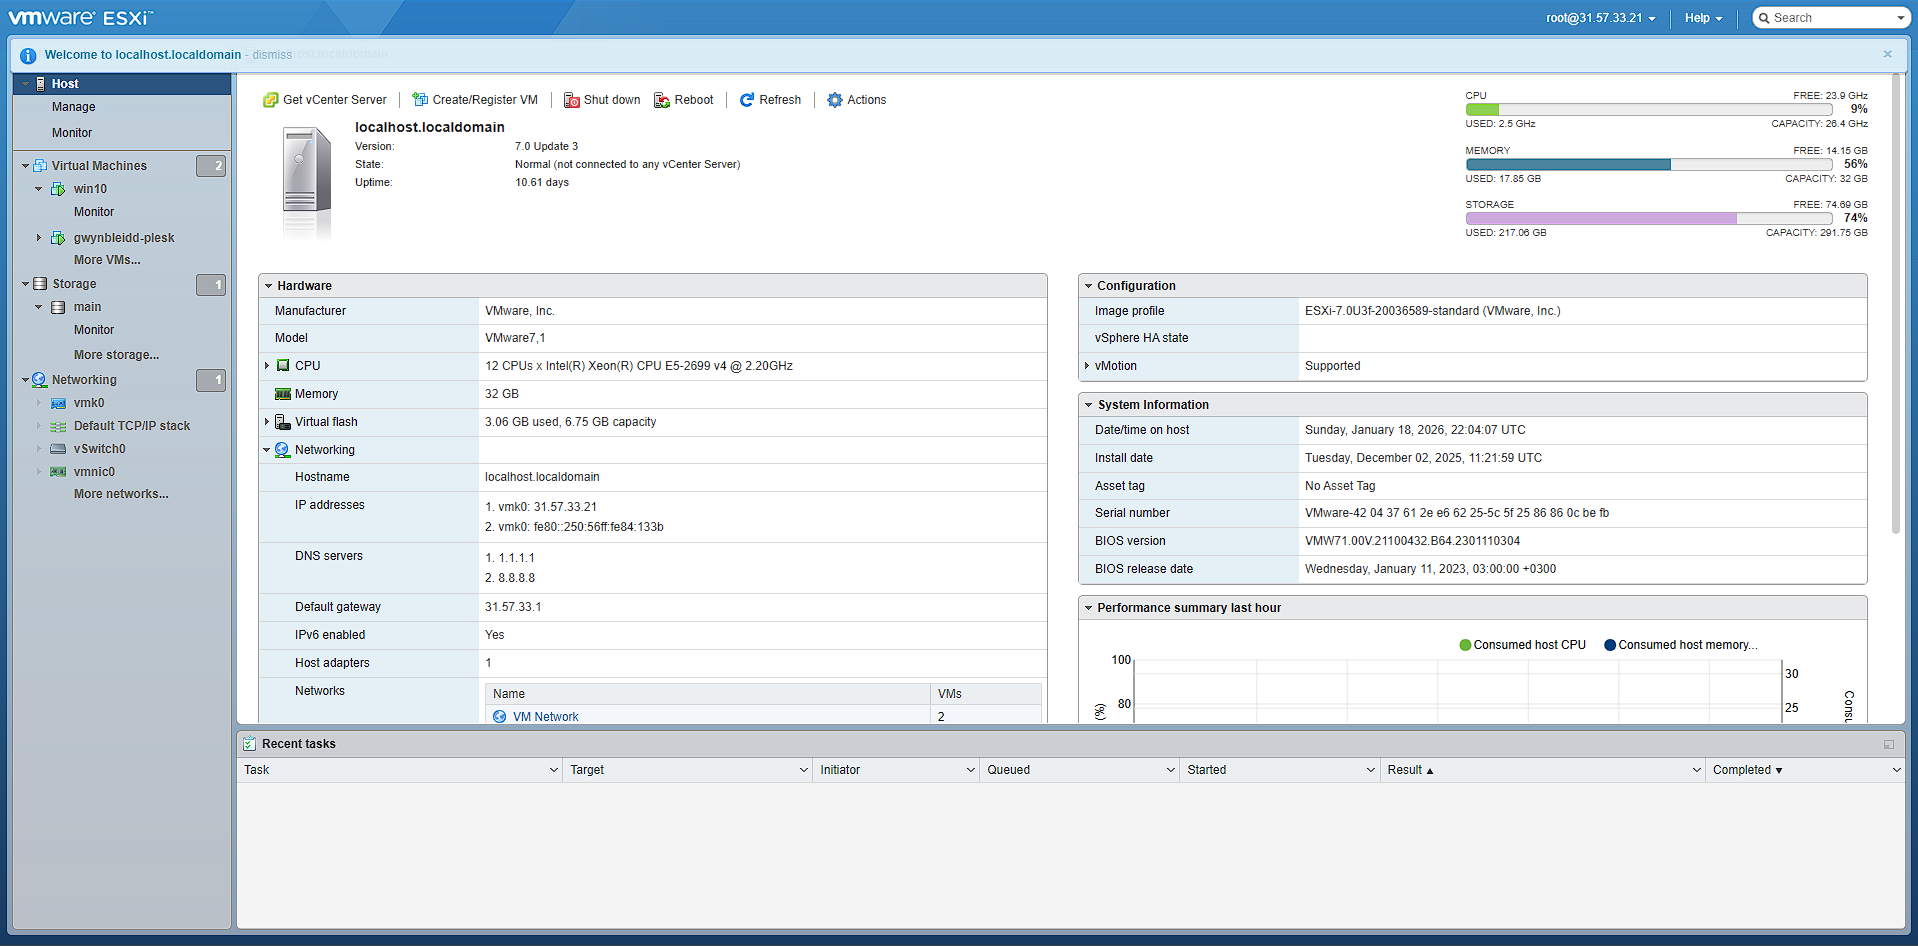Click the Refresh icon in toolbar
The width and height of the screenshot is (1918, 946).
747,100
